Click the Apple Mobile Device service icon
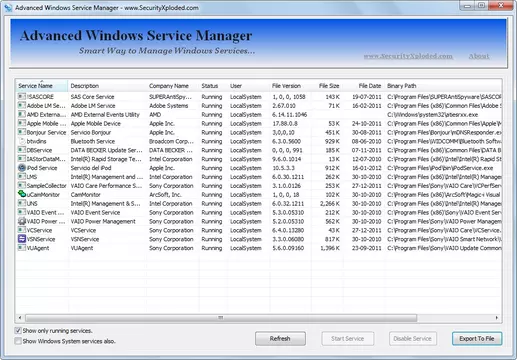The image size is (517, 360). tap(22, 123)
